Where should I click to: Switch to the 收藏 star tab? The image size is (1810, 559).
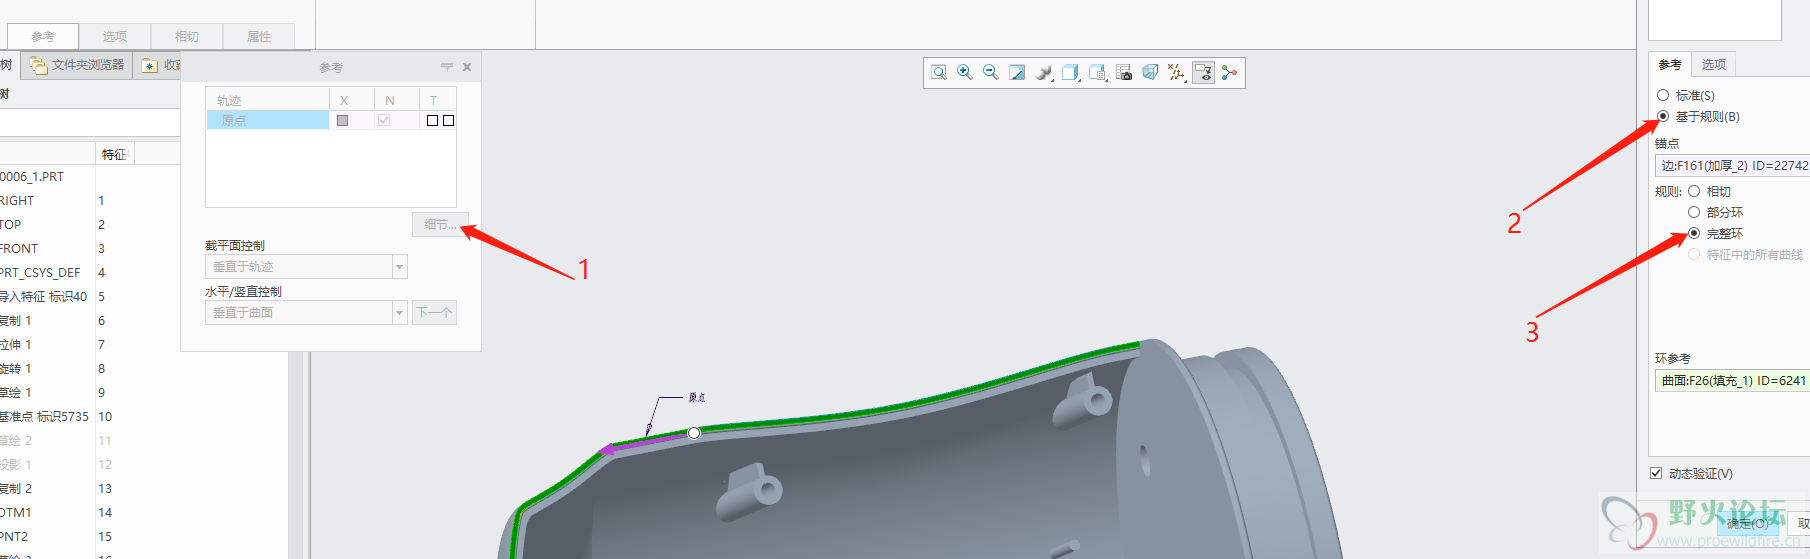pos(158,65)
